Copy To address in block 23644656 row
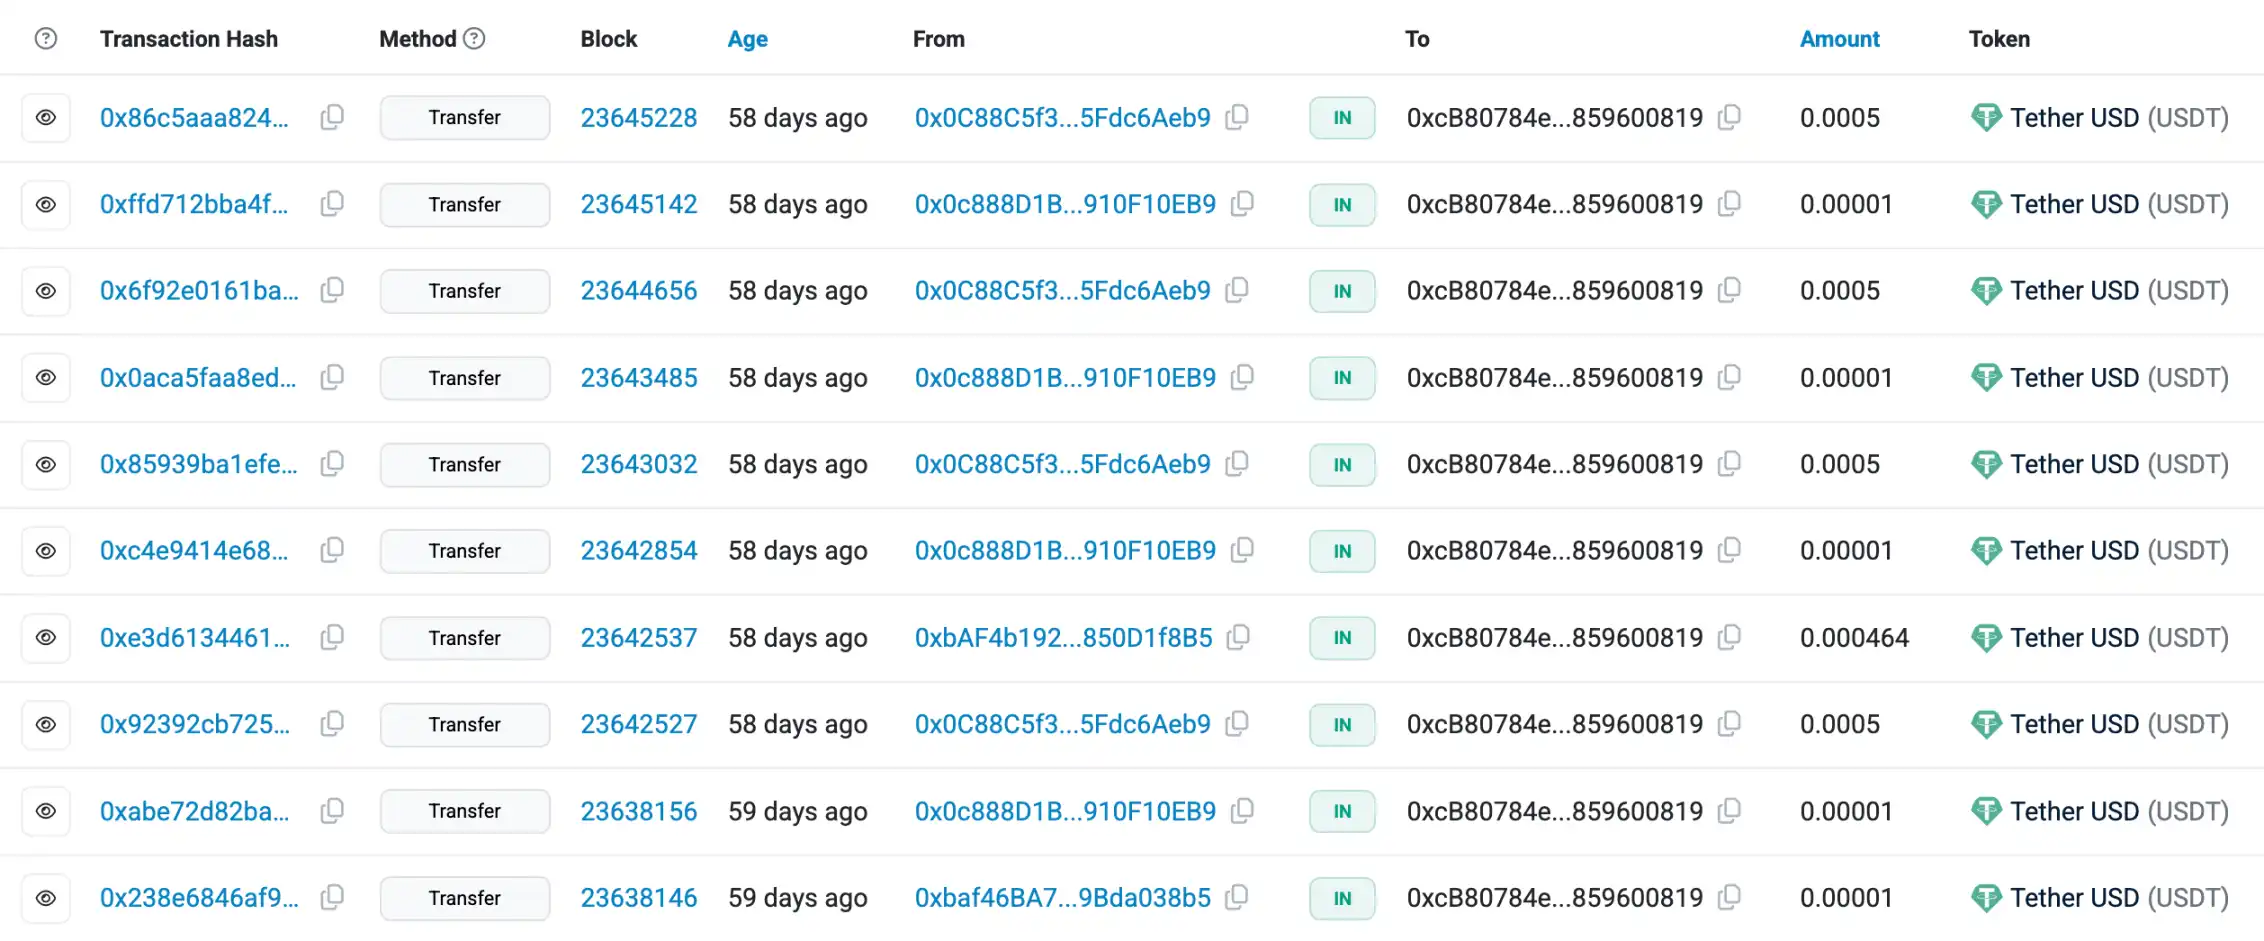Viewport: 2264px width, 941px height. [x=1729, y=290]
